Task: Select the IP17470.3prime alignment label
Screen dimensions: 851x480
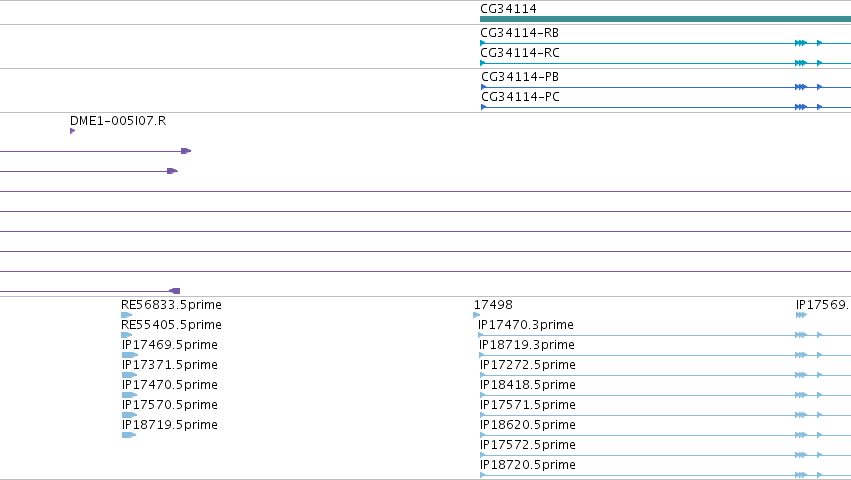Action: [x=526, y=325]
